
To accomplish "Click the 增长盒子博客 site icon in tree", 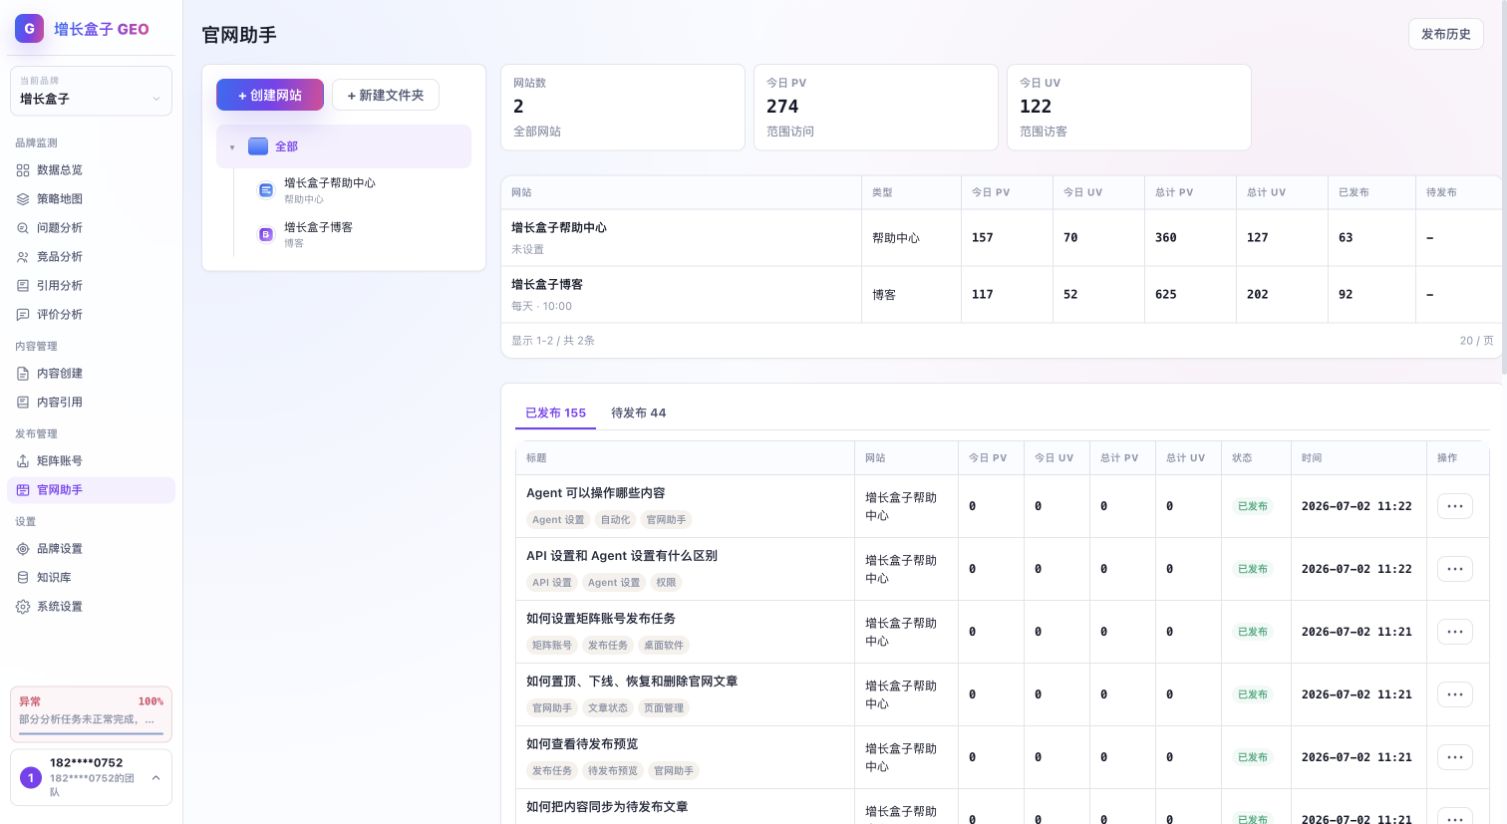I will (x=266, y=234).
